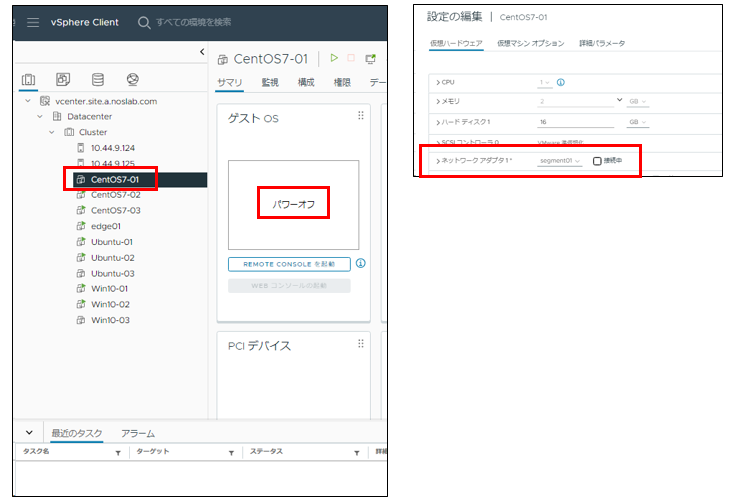Screen dimensions: 735x504
Task: Click the CPU info icon
Action: tap(561, 83)
